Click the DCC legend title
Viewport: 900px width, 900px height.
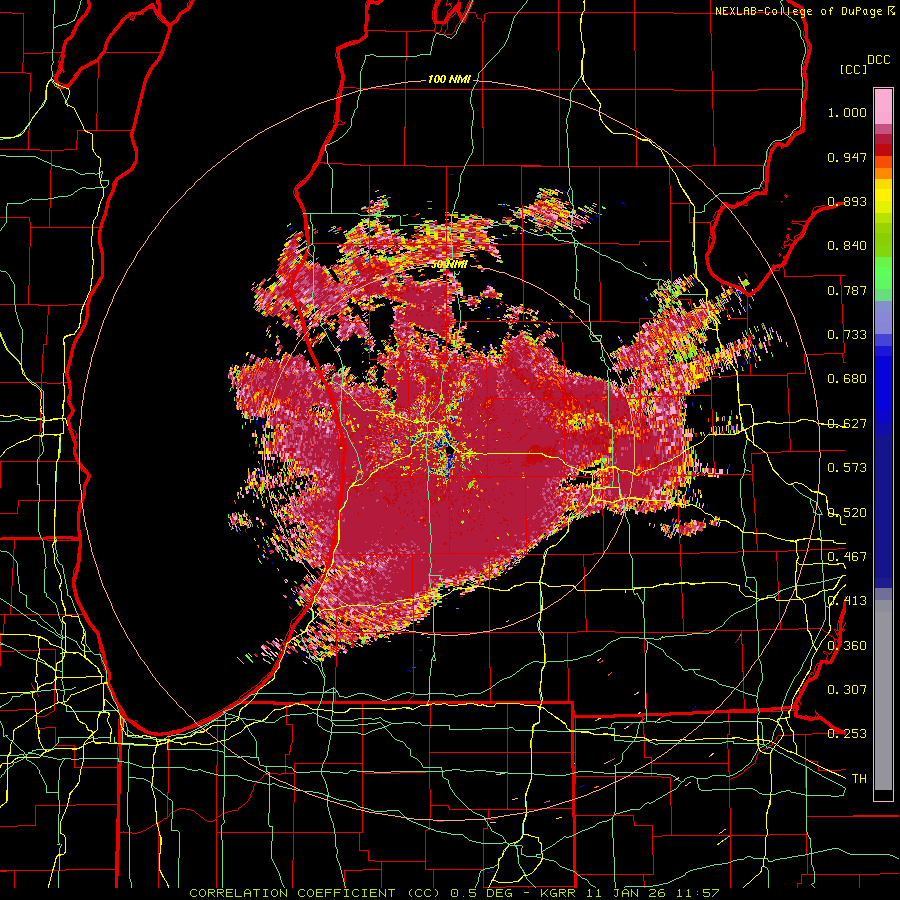pos(878,60)
